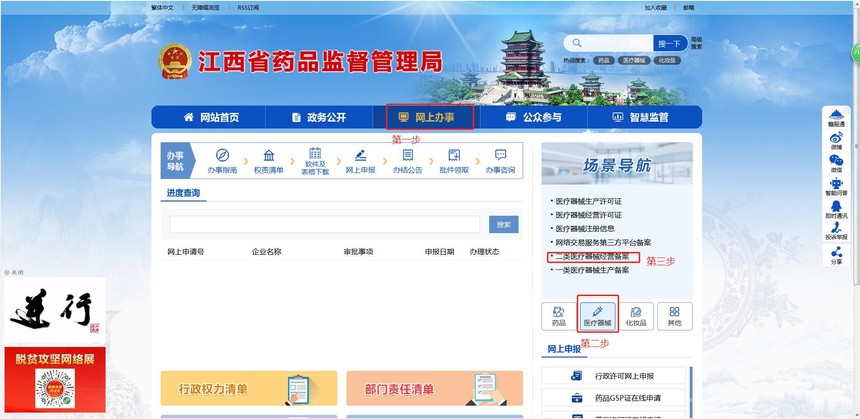This screenshot has height=419, width=860.
Task: Open 医疗器械注册信息 link
Action: pyautogui.click(x=585, y=229)
